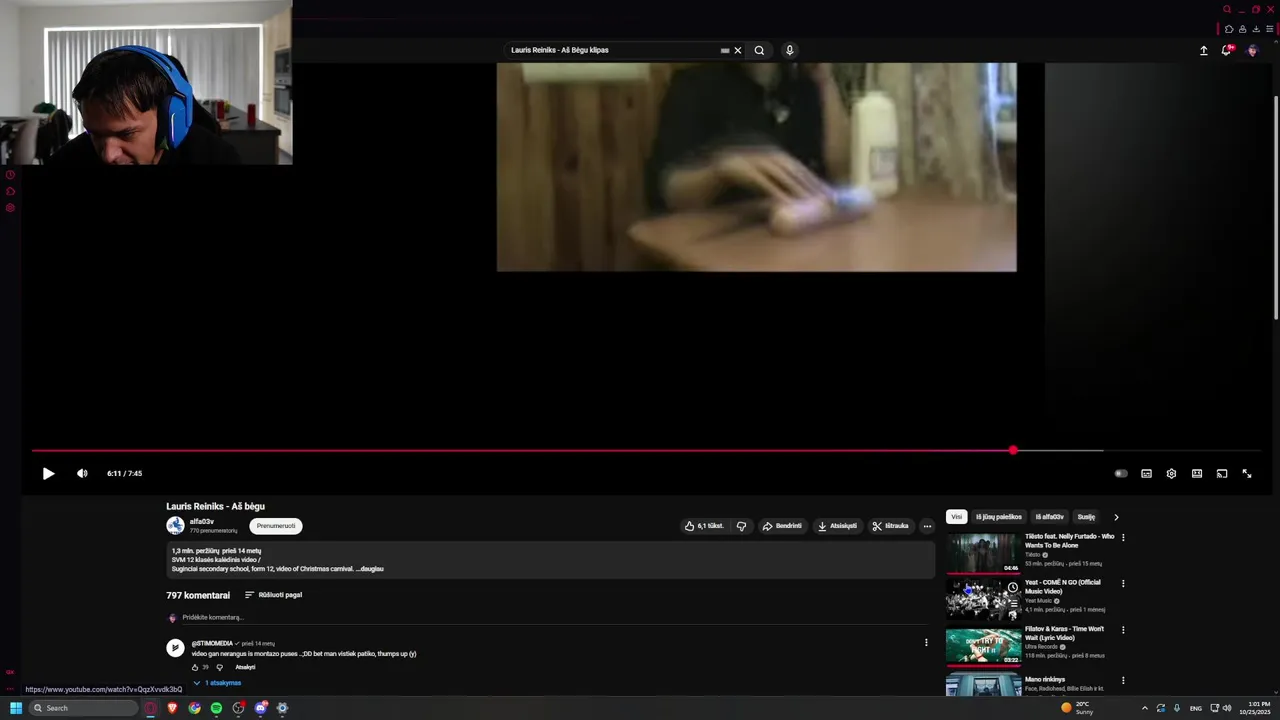Viewport: 1280px width, 720px height.
Task: Dislike the @STIMOMEDIA comment
Action: pos(220,667)
